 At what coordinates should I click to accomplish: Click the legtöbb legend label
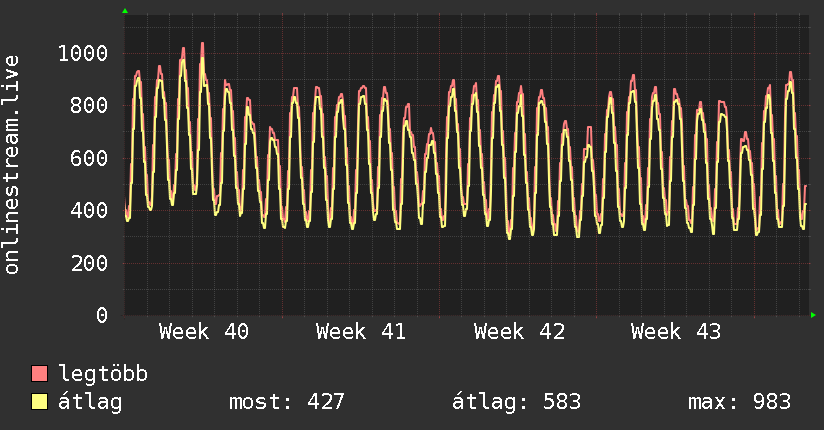click(x=103, y=373)
